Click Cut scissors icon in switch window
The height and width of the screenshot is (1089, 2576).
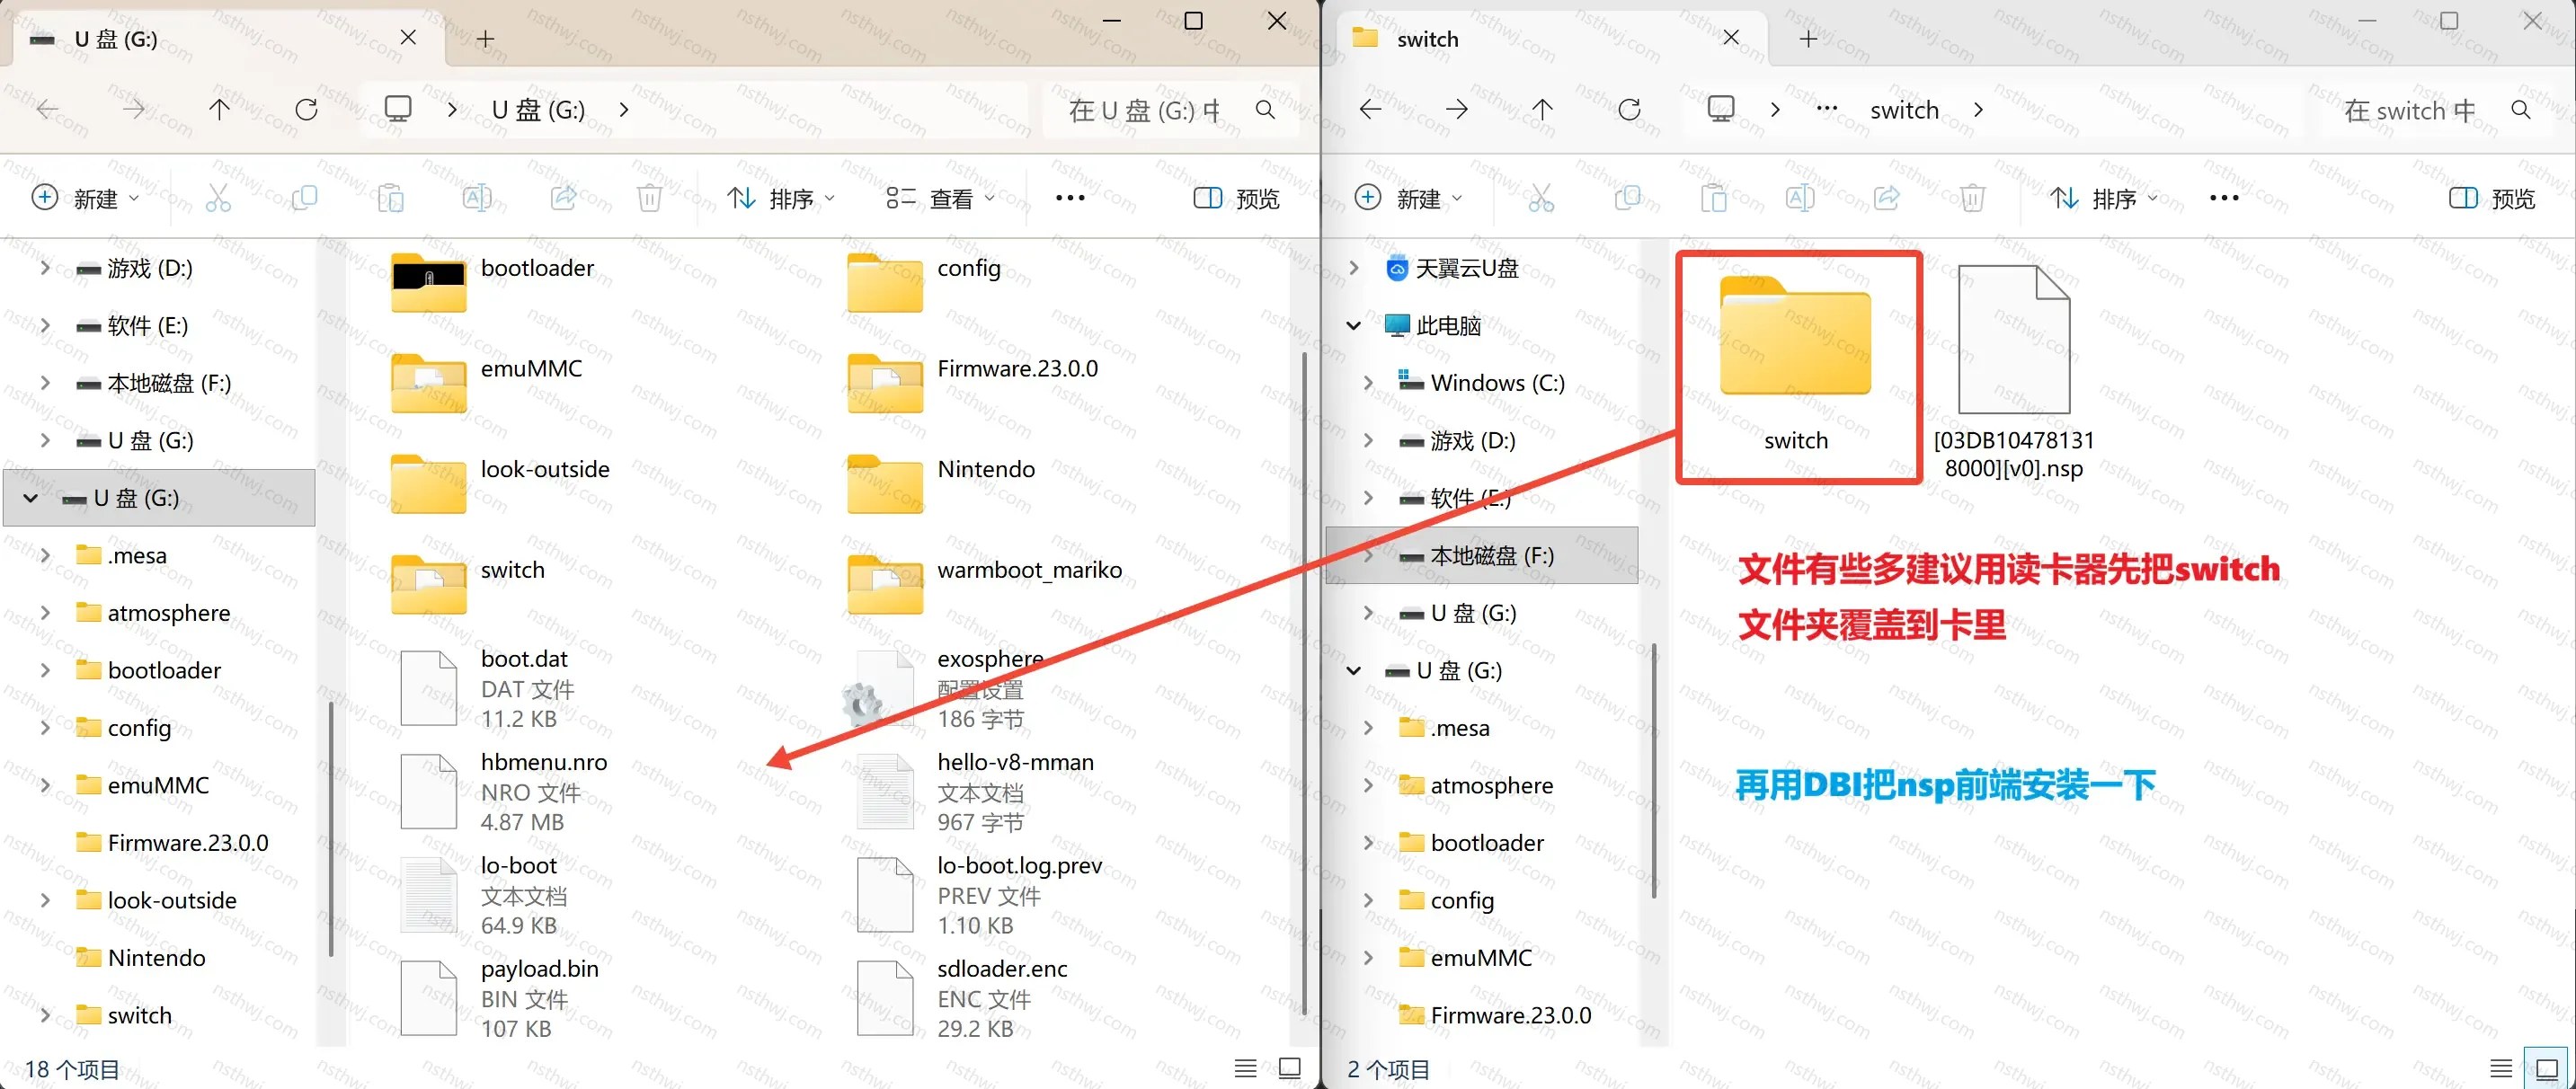pyautogui.click(x=1541, y=198)
